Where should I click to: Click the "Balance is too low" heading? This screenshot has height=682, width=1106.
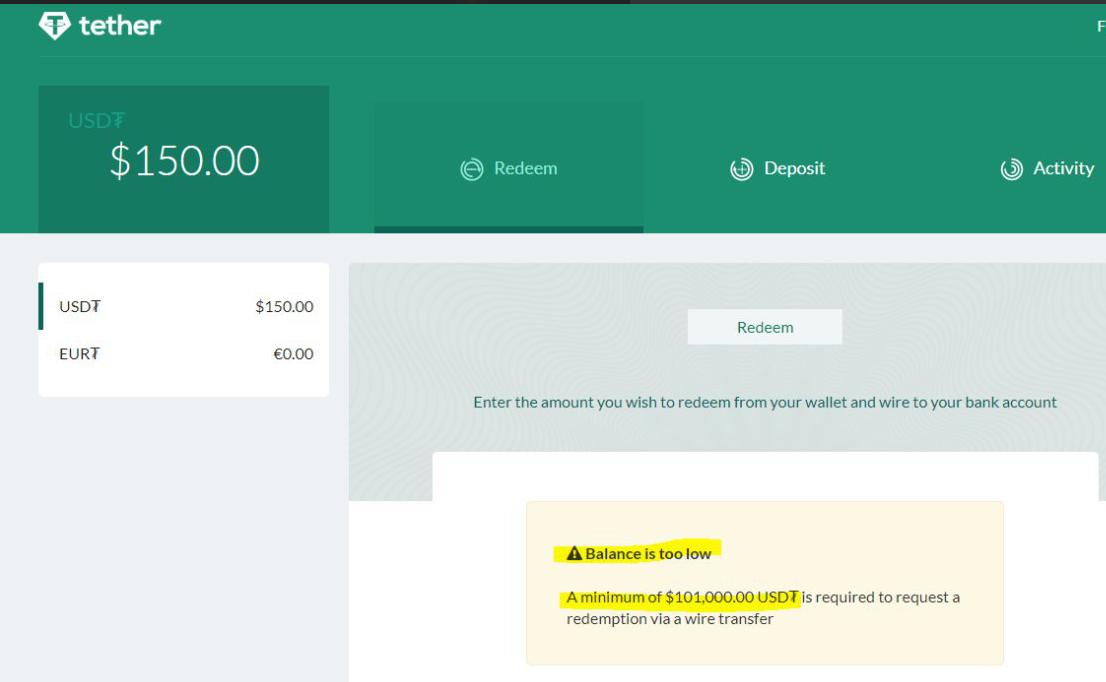(x=648, y=554)
